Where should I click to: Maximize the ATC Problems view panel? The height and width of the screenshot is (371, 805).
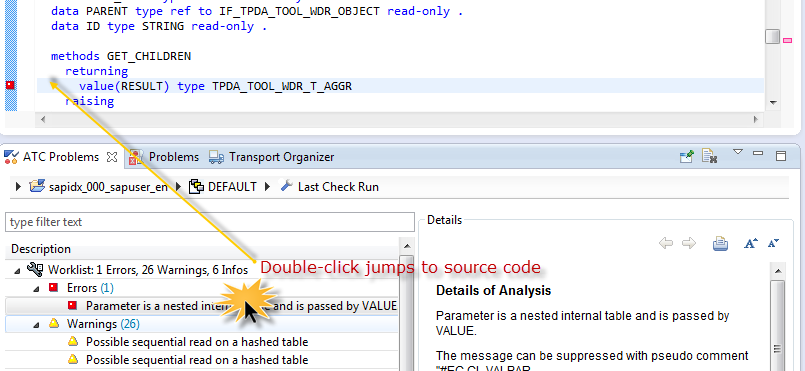781,156
